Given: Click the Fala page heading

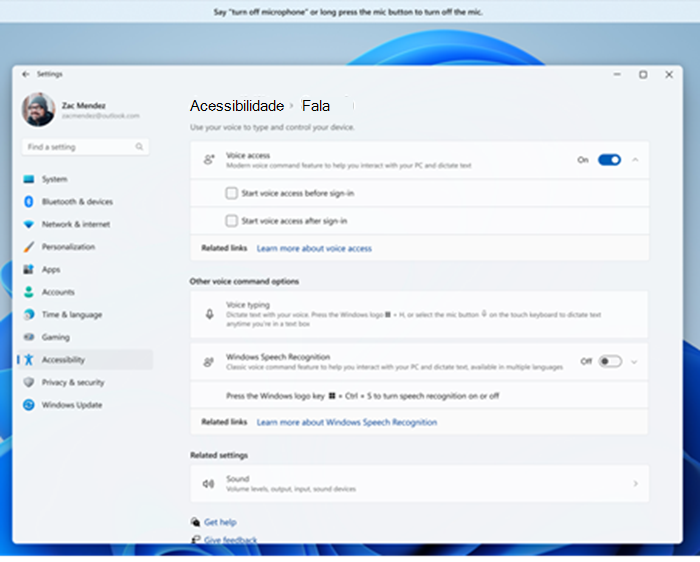Looking at the screenshot, I should (316, 106).
